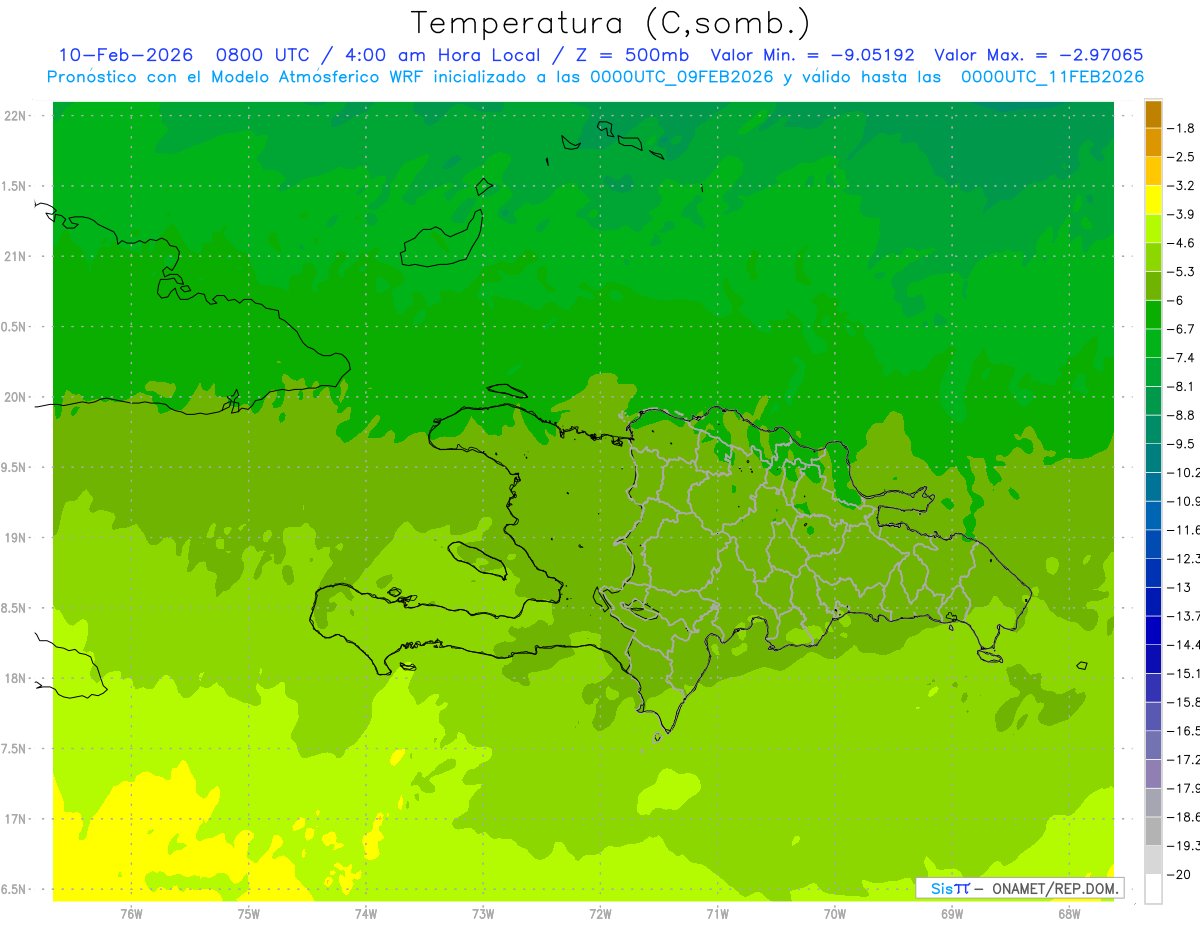
Task: Click the 68W longitude label
Action: tap(1069, 914)
